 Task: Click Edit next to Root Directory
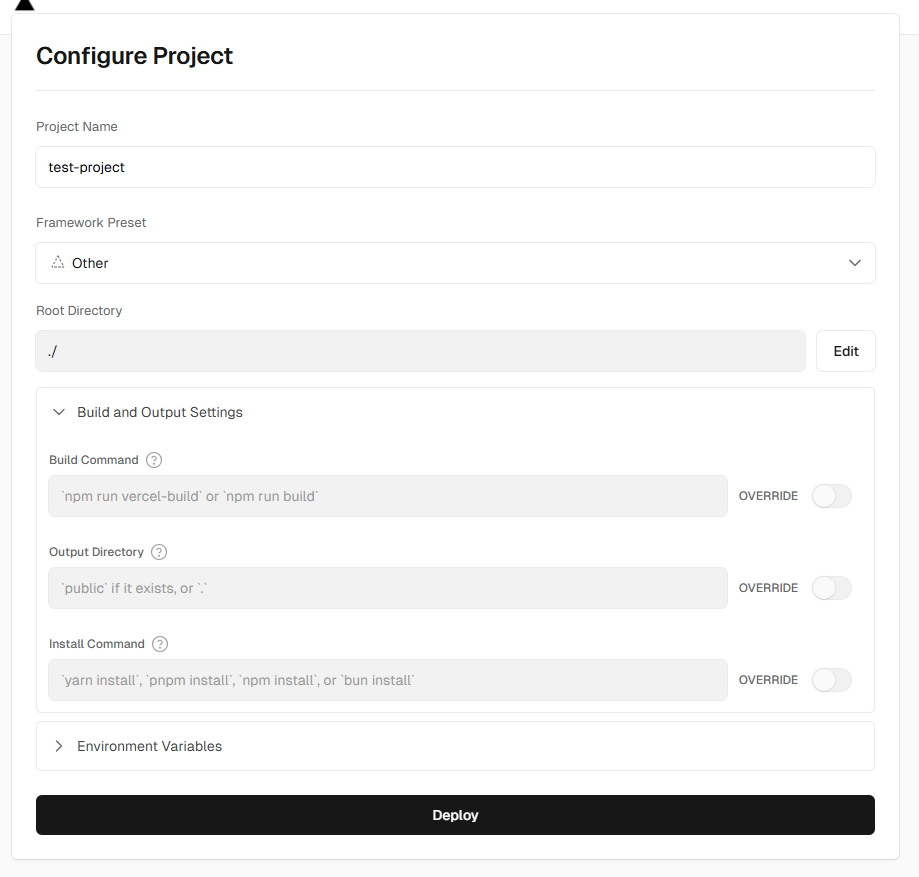point(846,351)
